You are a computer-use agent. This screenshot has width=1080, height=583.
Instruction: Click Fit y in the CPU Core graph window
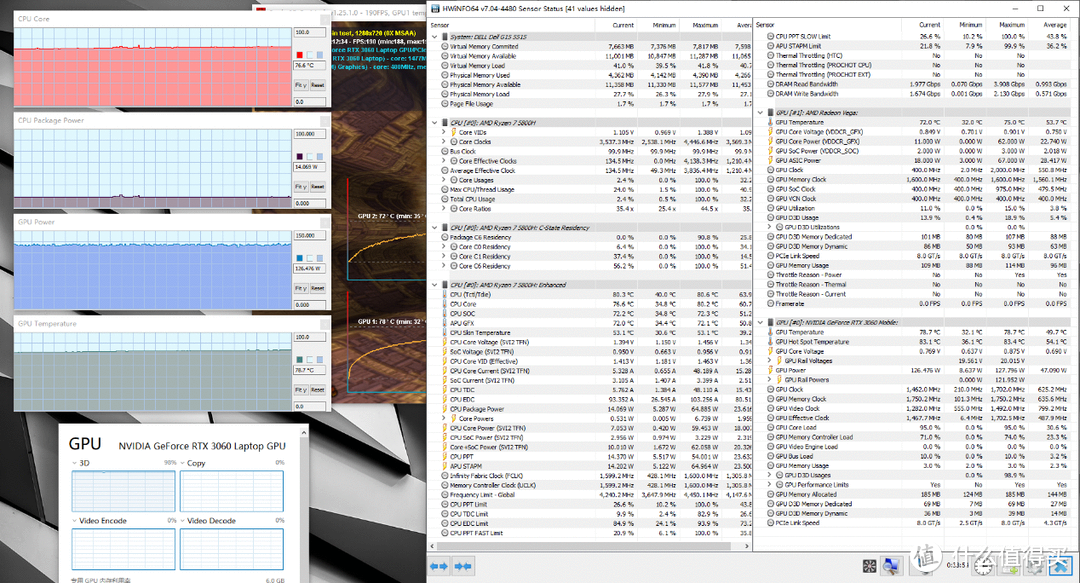[x=300, y=85]
